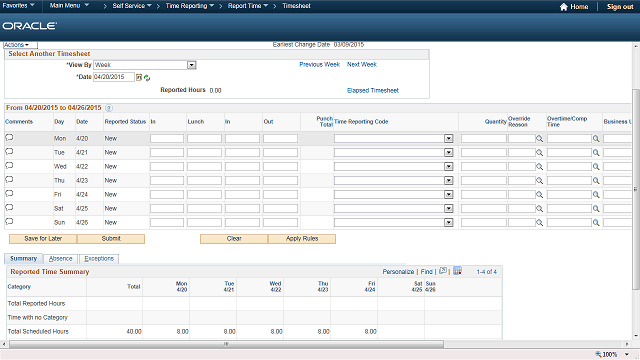Viewport: 640px width, 360px height.
Task: Expand Time Reporting Code dropdown for Fri
Action: point(449,195)
